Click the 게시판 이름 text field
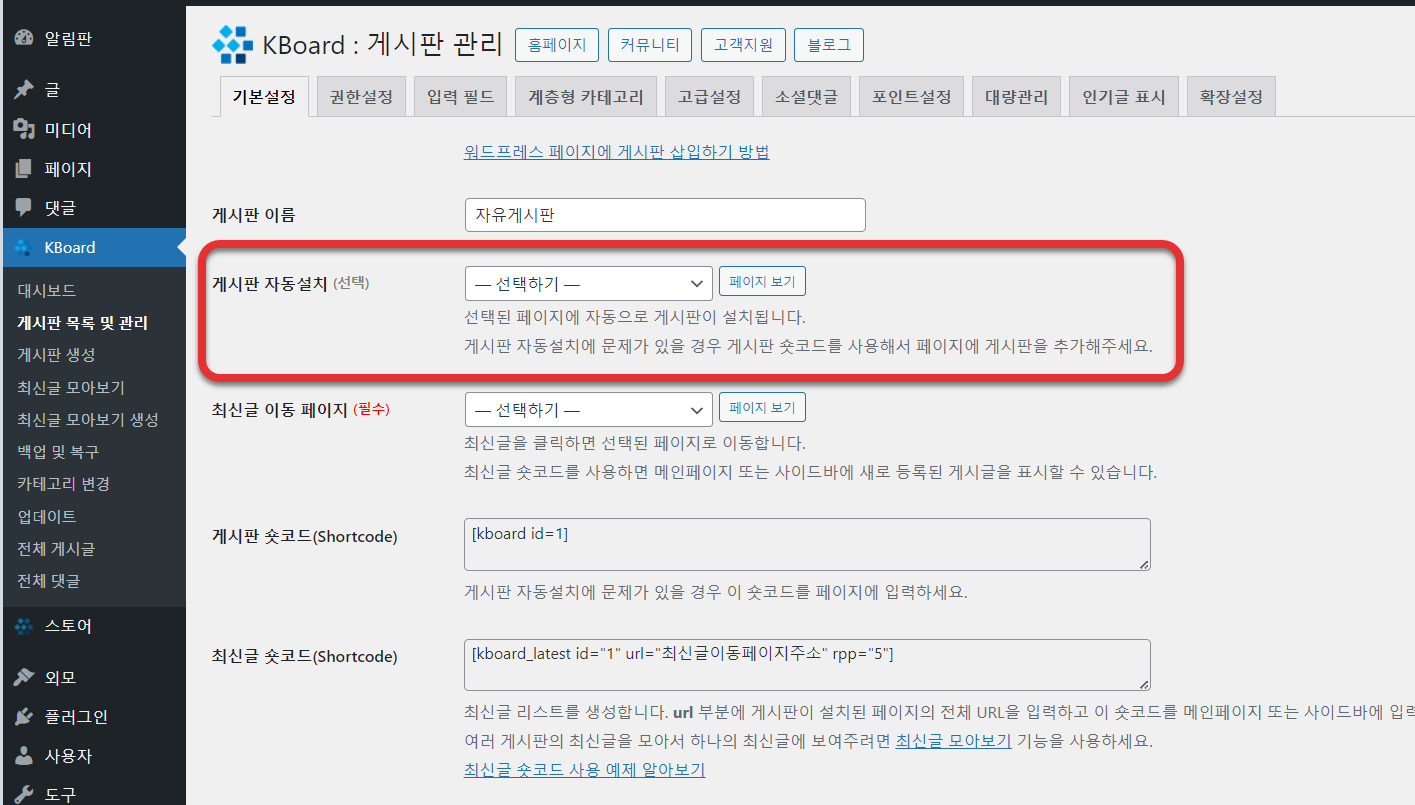This screenshot has width=1415, height=805. pos(665,215)
